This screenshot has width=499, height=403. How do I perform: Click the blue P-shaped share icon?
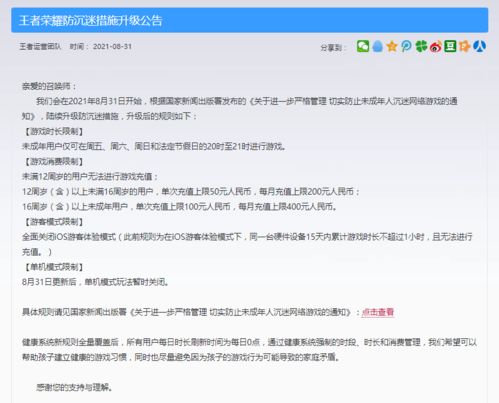[406, 46]
